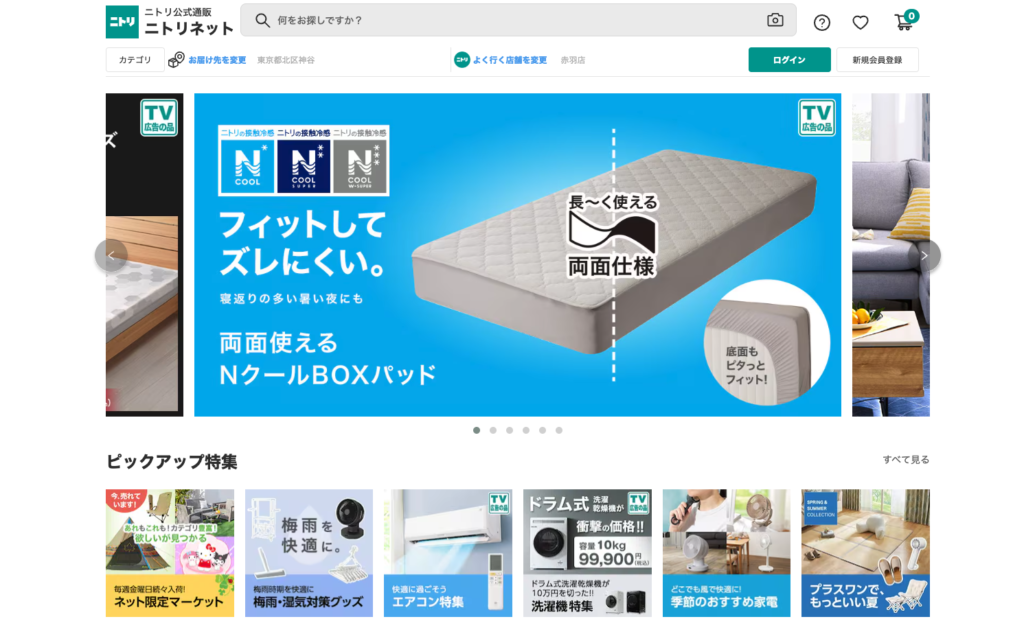This screenshot has height=641, width=1024.
Task: Click お届け先を変更 link
Action: (217, 60)
